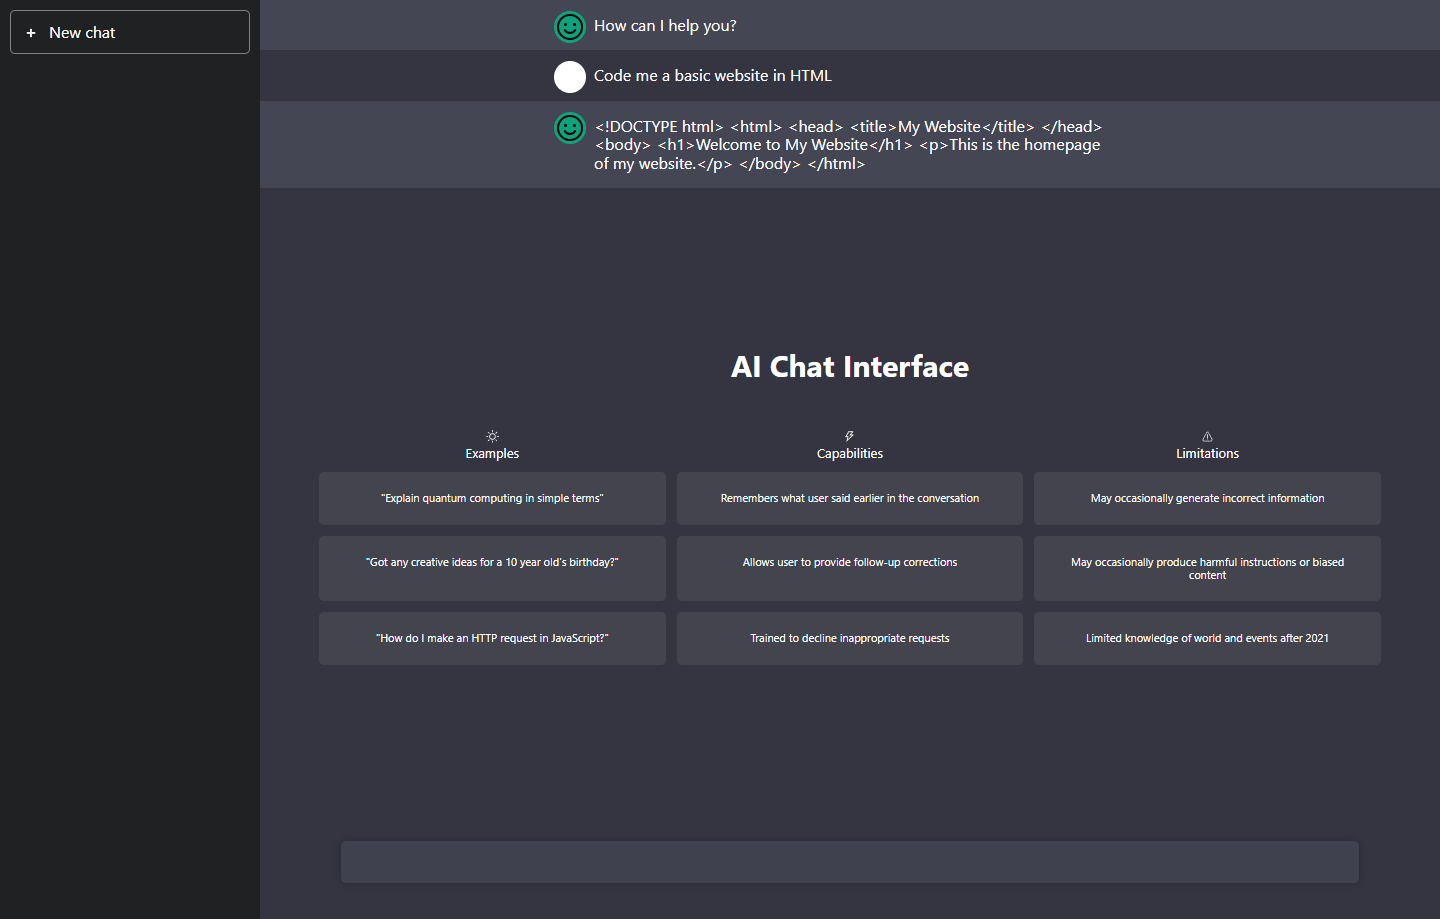Select the birthday ideas example prompt
This screenshot has height=919, width=1440.
(492, 568)
